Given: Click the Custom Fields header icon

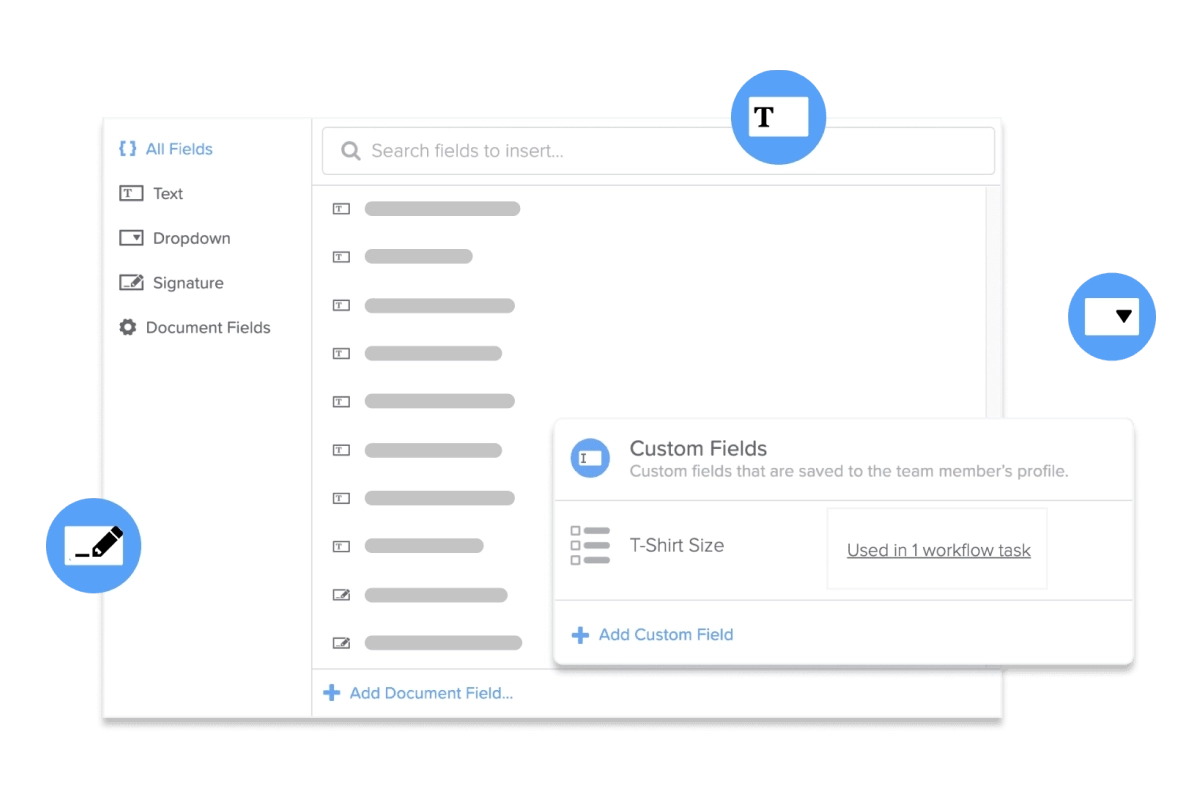Looking at the screenshot, I should 590,458.
